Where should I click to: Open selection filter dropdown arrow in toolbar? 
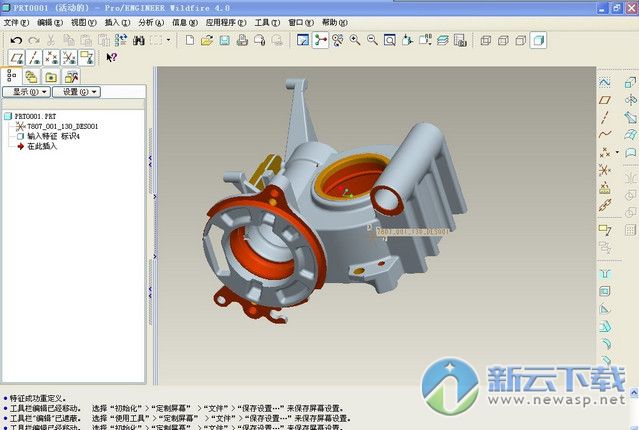[x=168, y=40]
